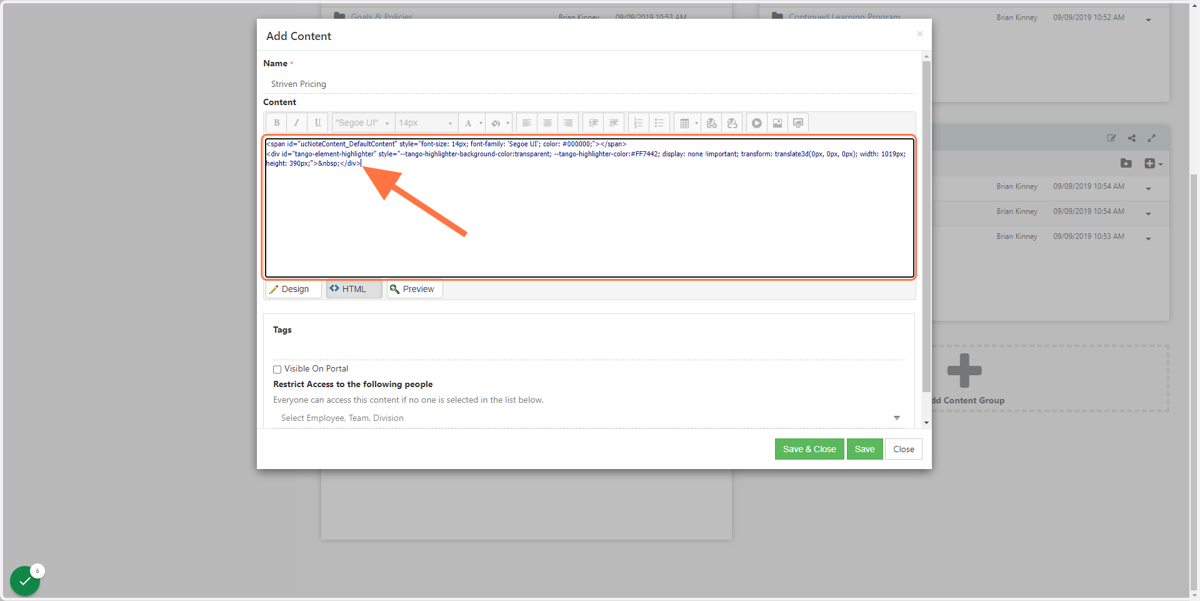Click the Add Content dialog title
Screen dimensions: 1200x601
tap(299, 36)
